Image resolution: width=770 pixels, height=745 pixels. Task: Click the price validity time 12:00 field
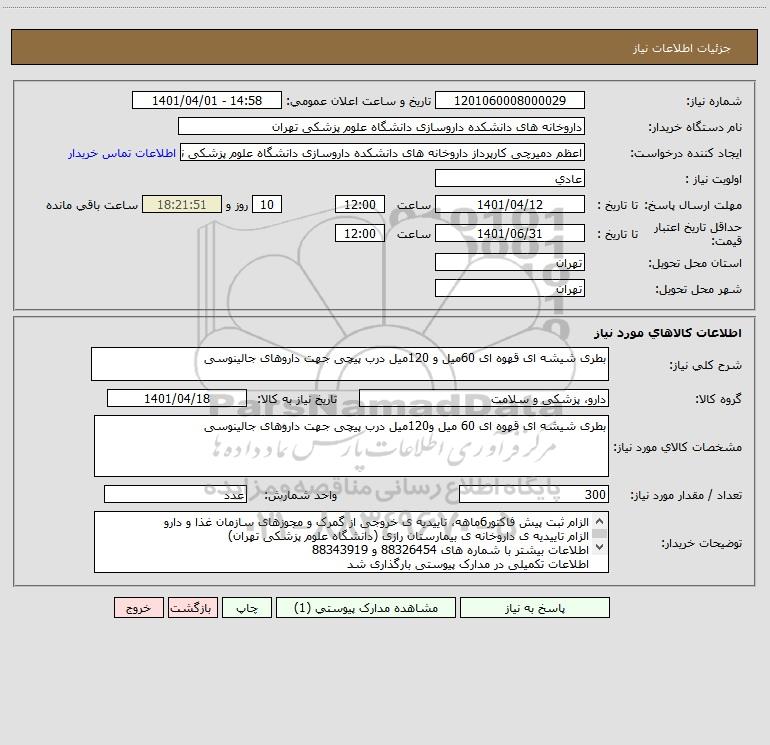(x=359, y=233)
